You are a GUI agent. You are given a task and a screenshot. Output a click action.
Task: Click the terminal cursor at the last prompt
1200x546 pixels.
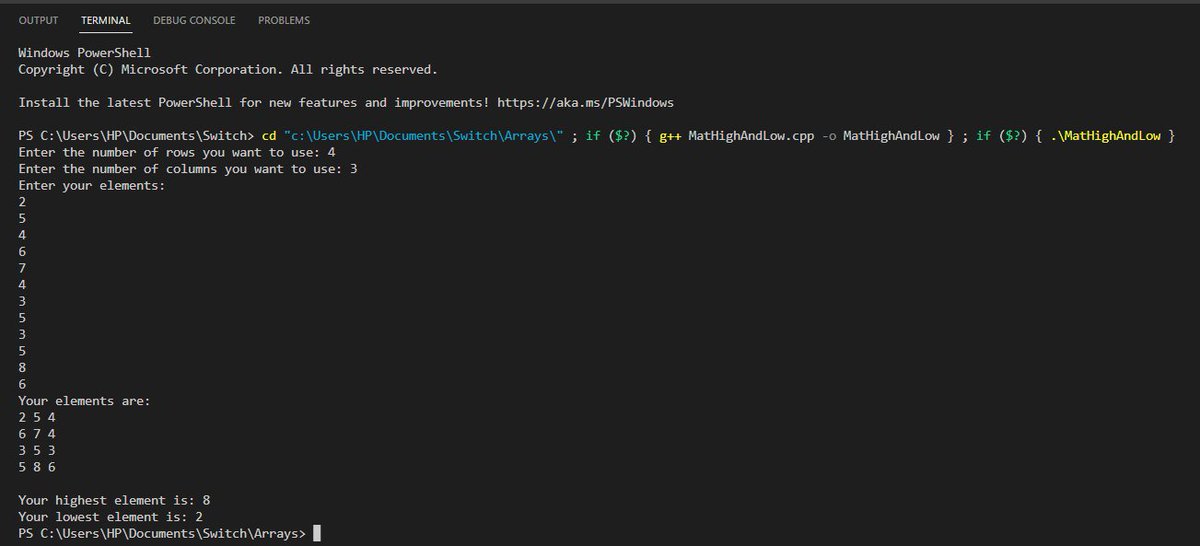317,534
